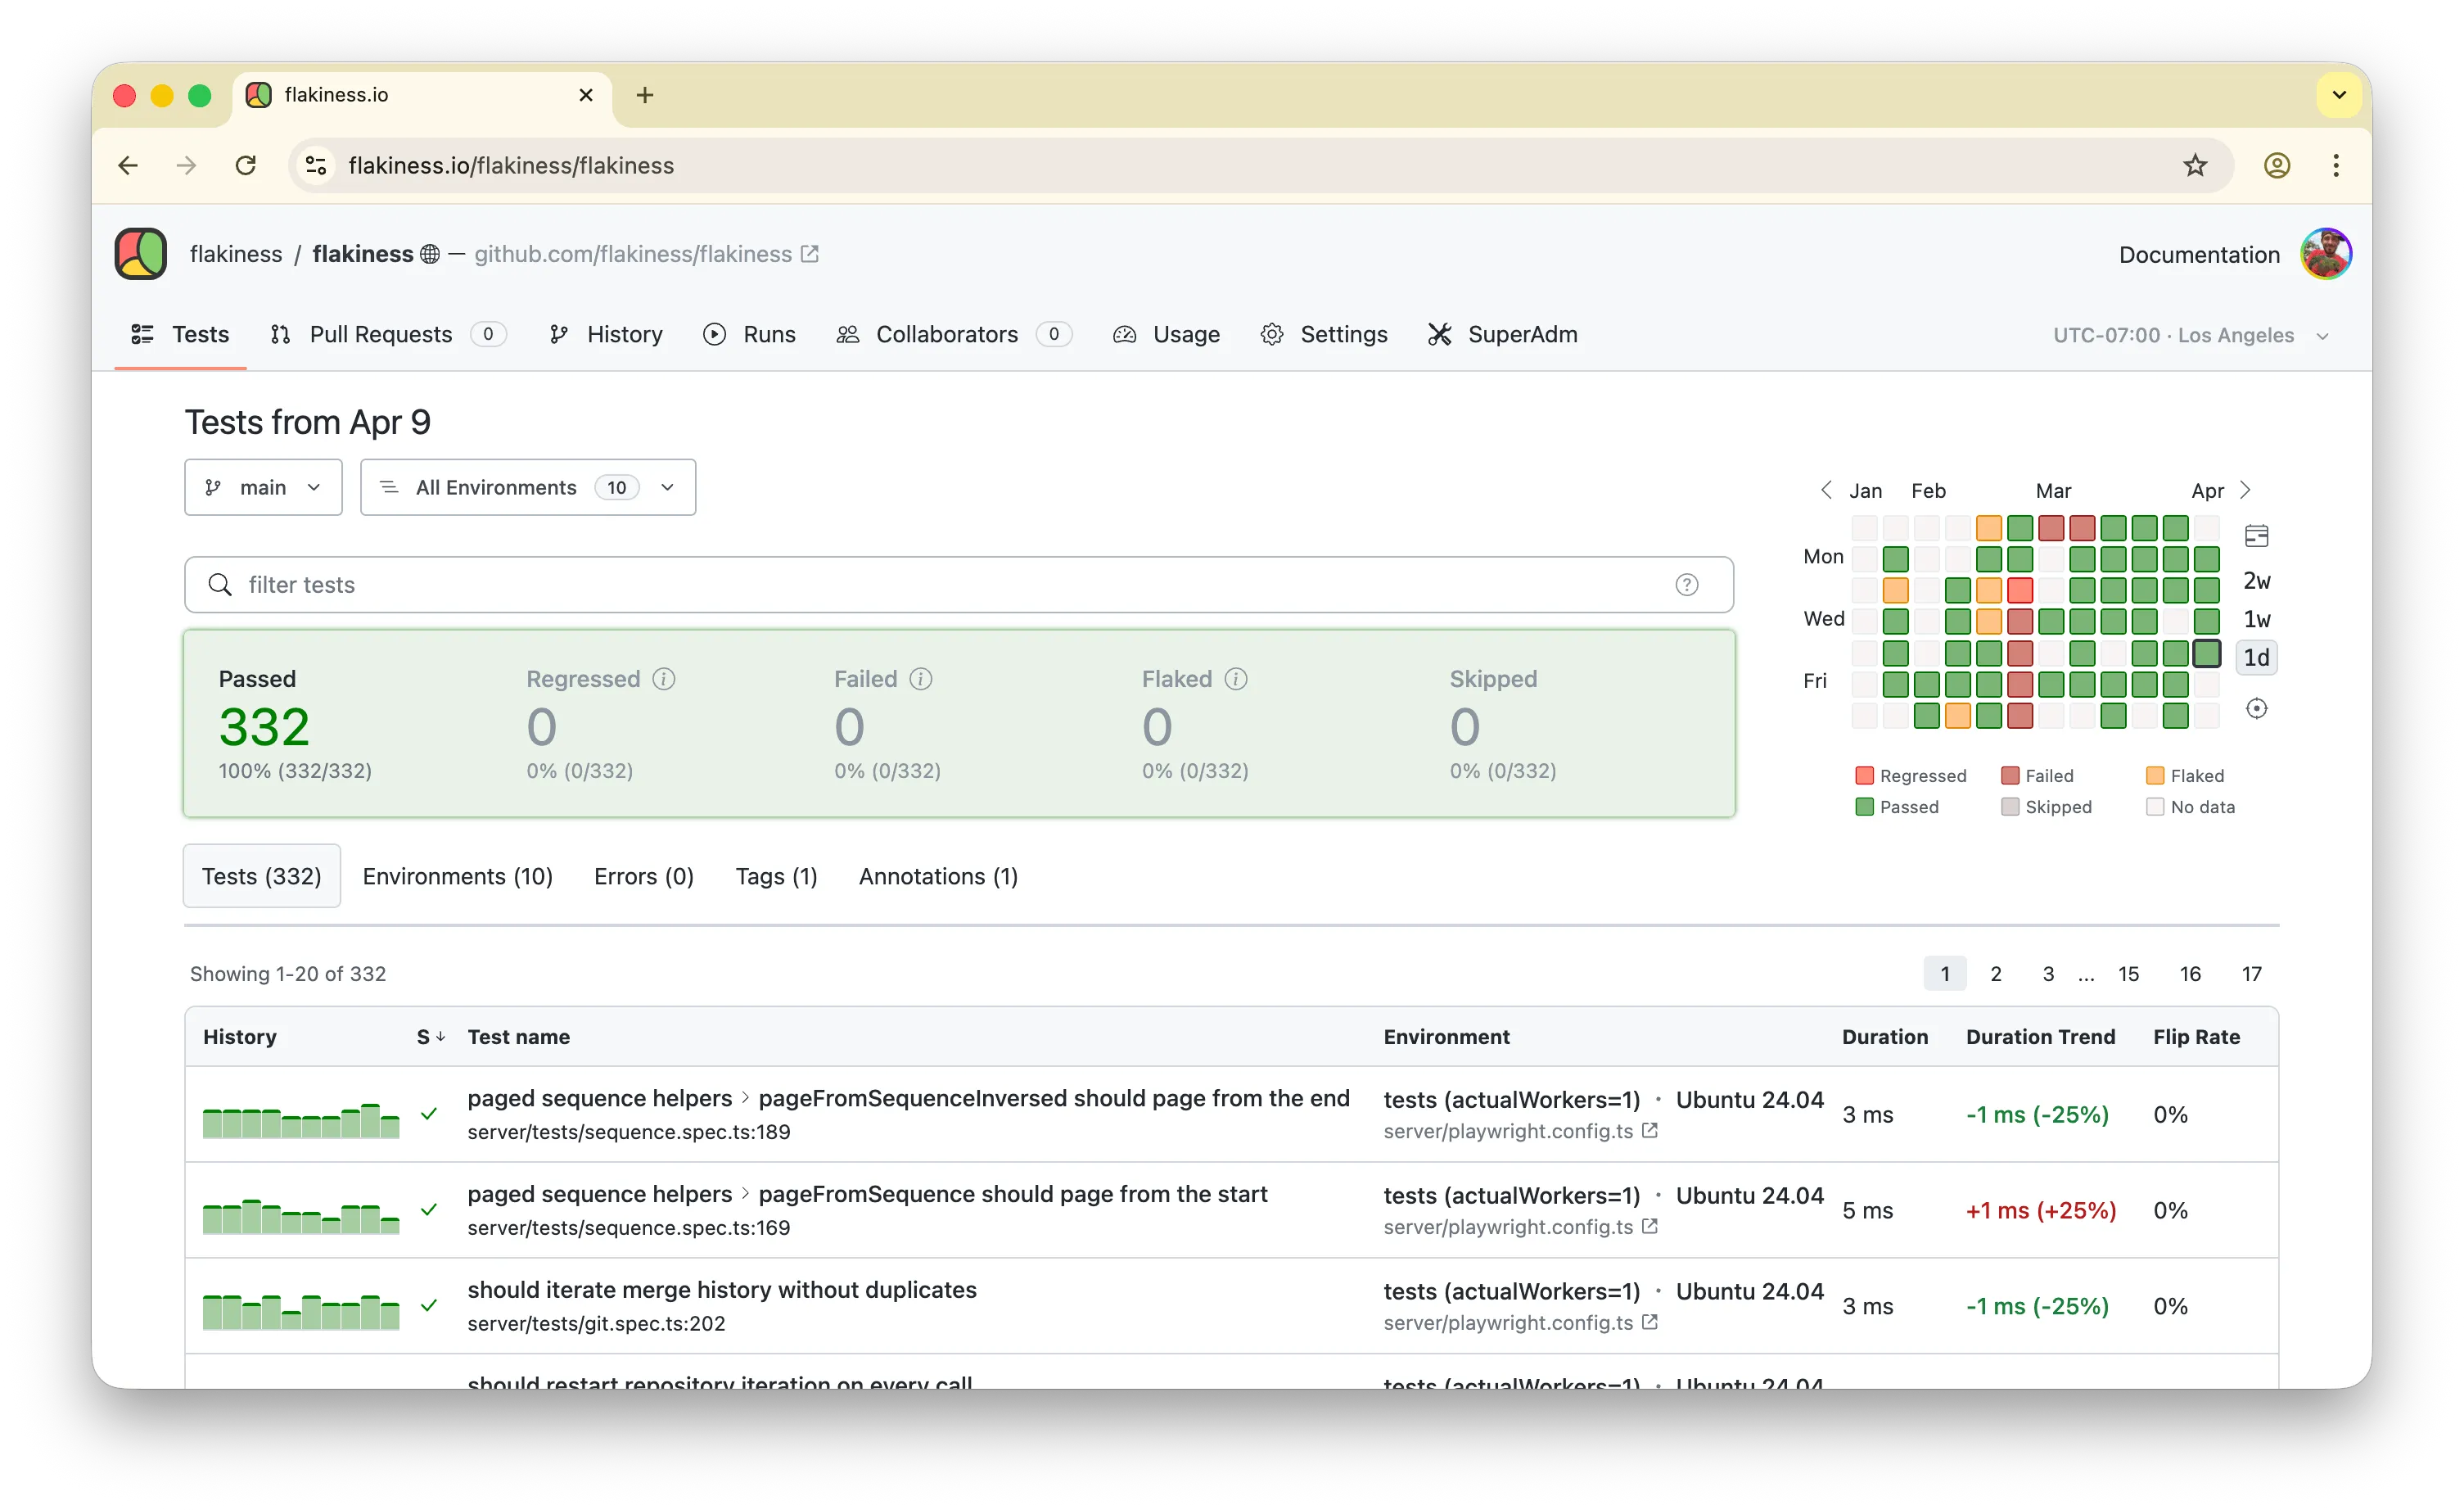Click the filter tests search field

click(958, 585)
